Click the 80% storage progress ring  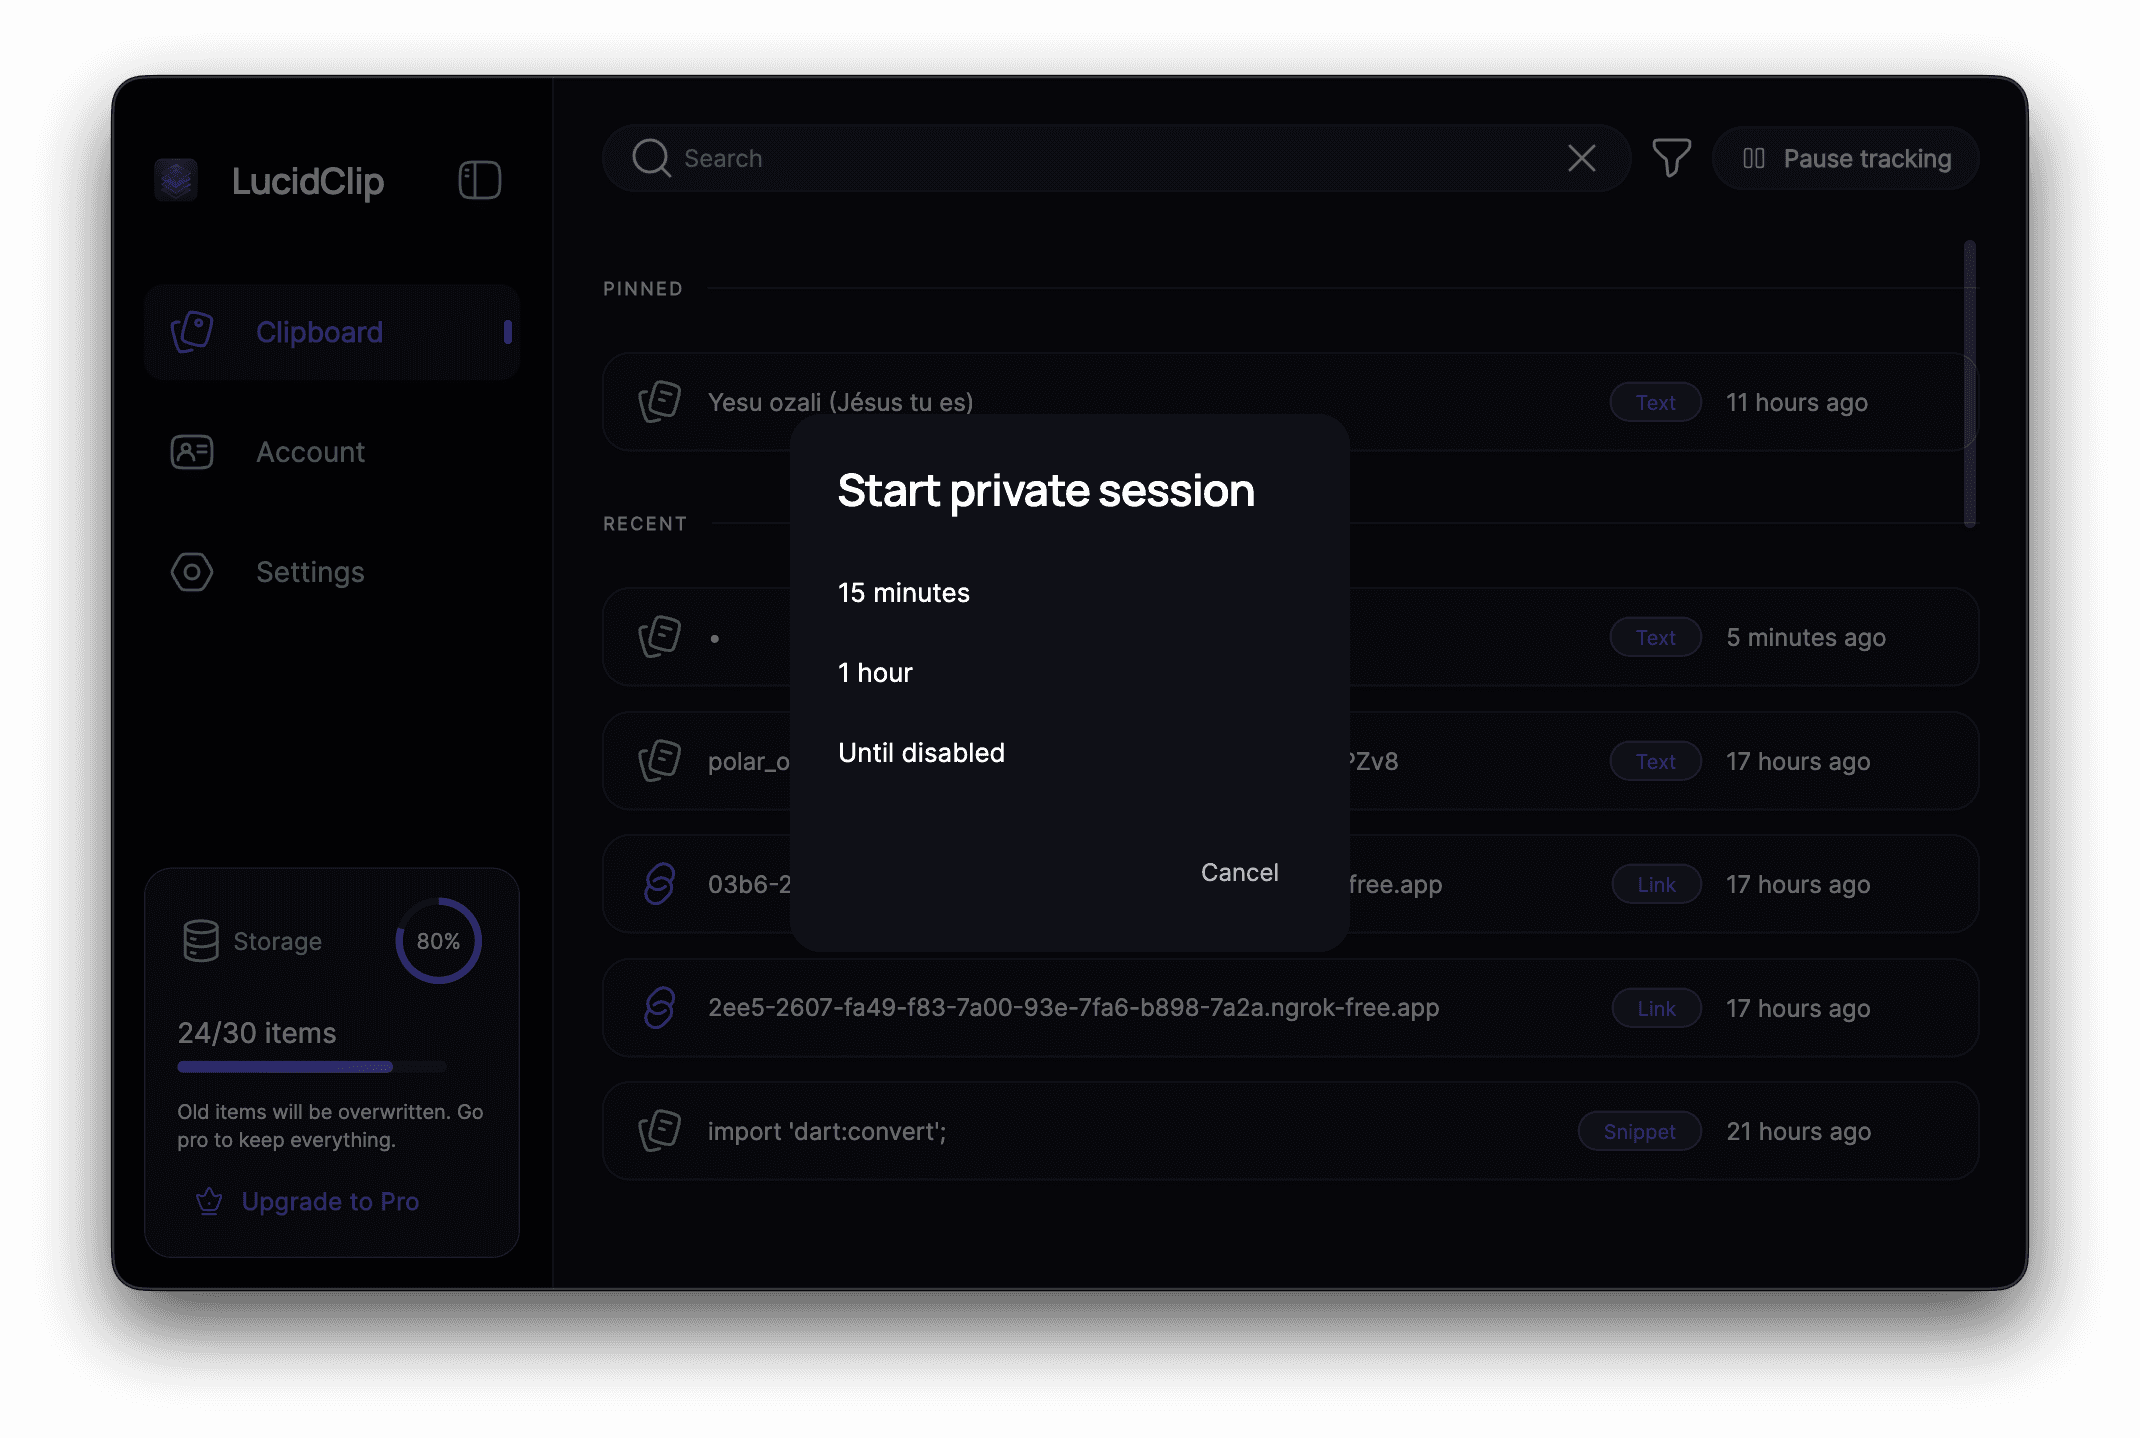438,940
